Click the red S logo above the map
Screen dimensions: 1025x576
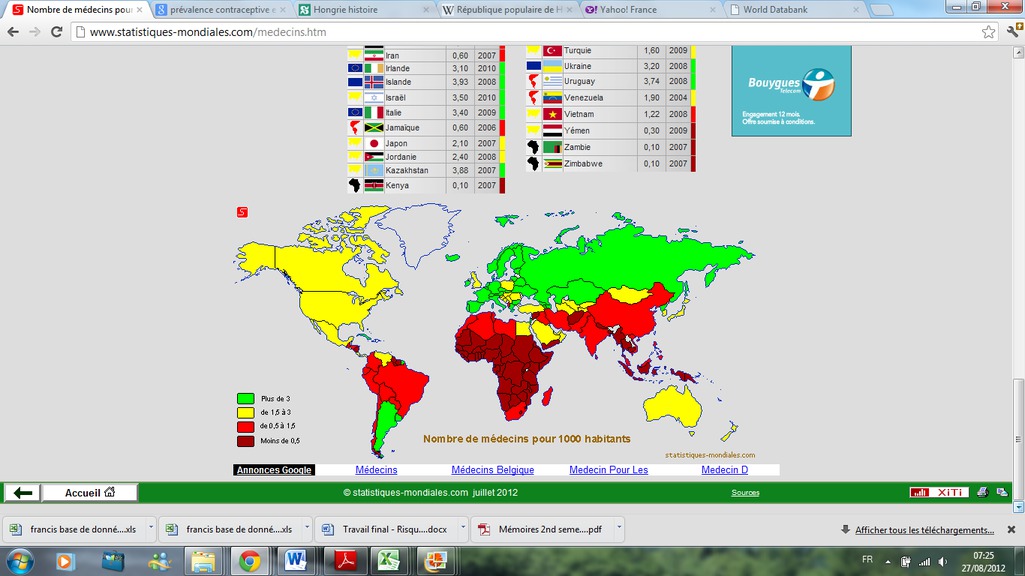pos(242,212)
